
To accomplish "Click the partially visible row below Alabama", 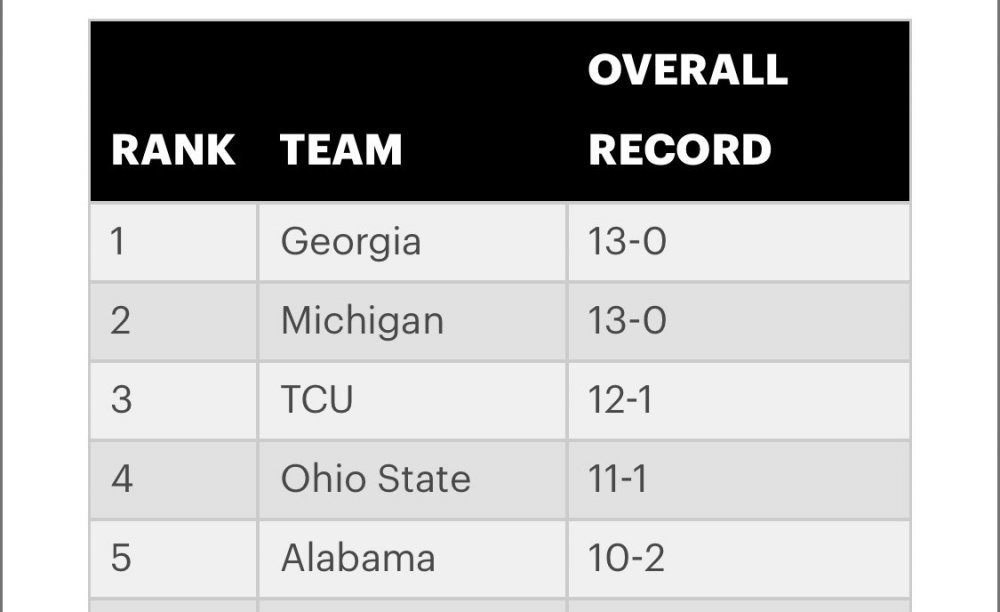I will click(x=500, y=606).
